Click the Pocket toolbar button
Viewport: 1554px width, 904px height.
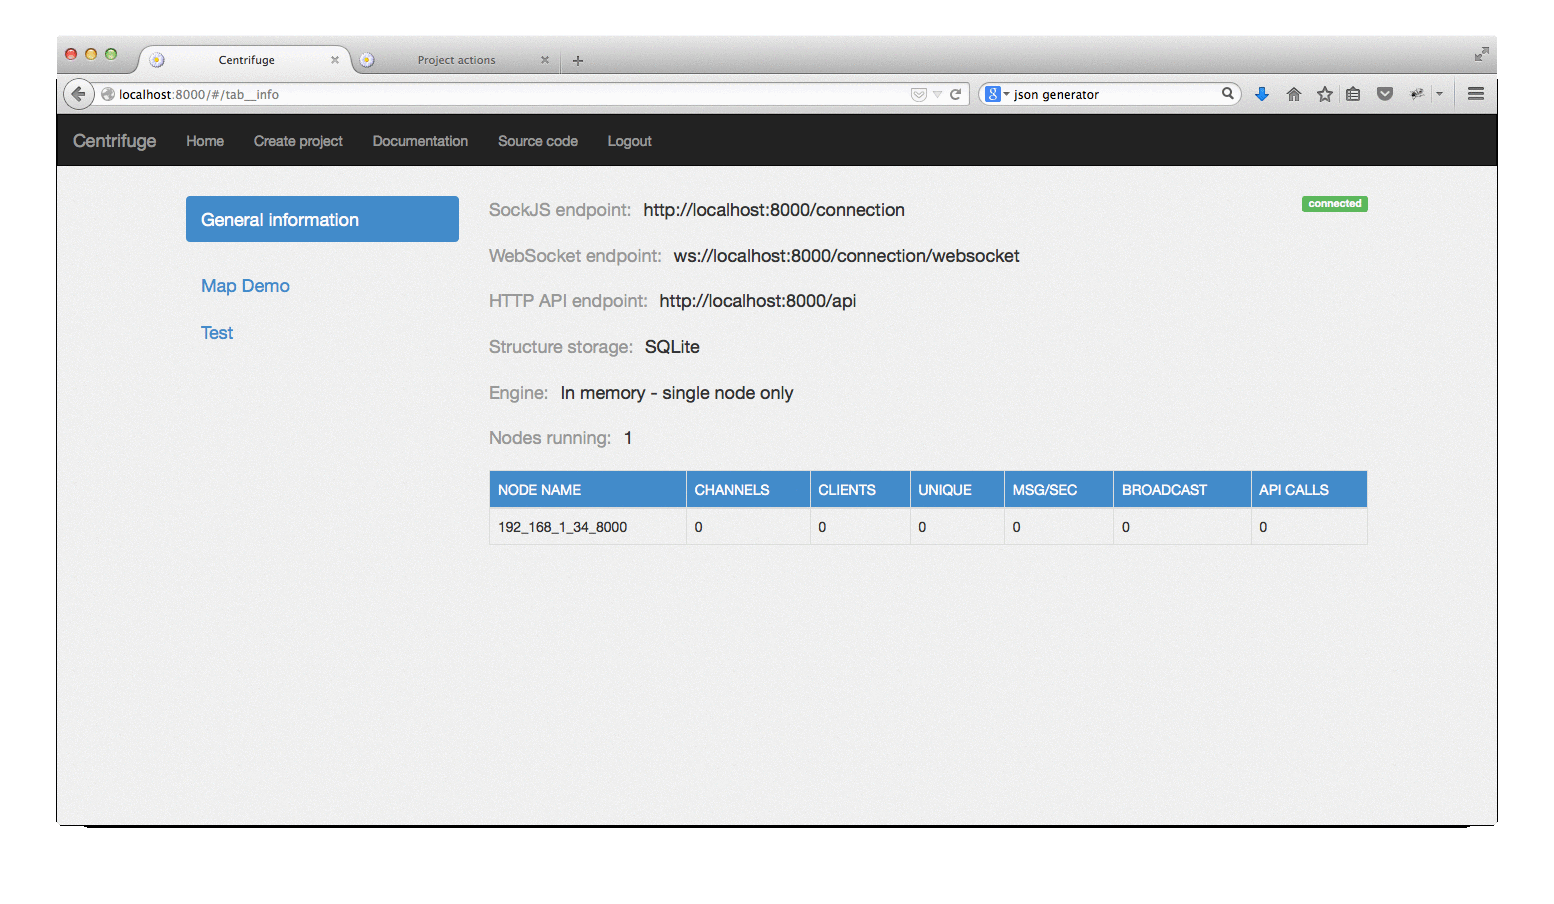coord(1385,94)
